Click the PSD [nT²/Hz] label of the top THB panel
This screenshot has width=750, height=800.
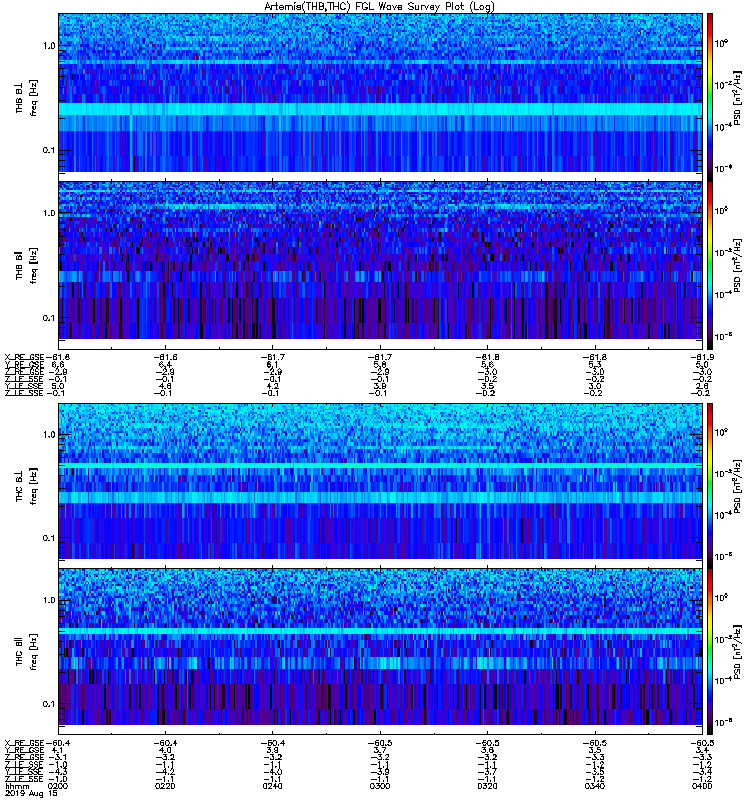coord(738,98)
